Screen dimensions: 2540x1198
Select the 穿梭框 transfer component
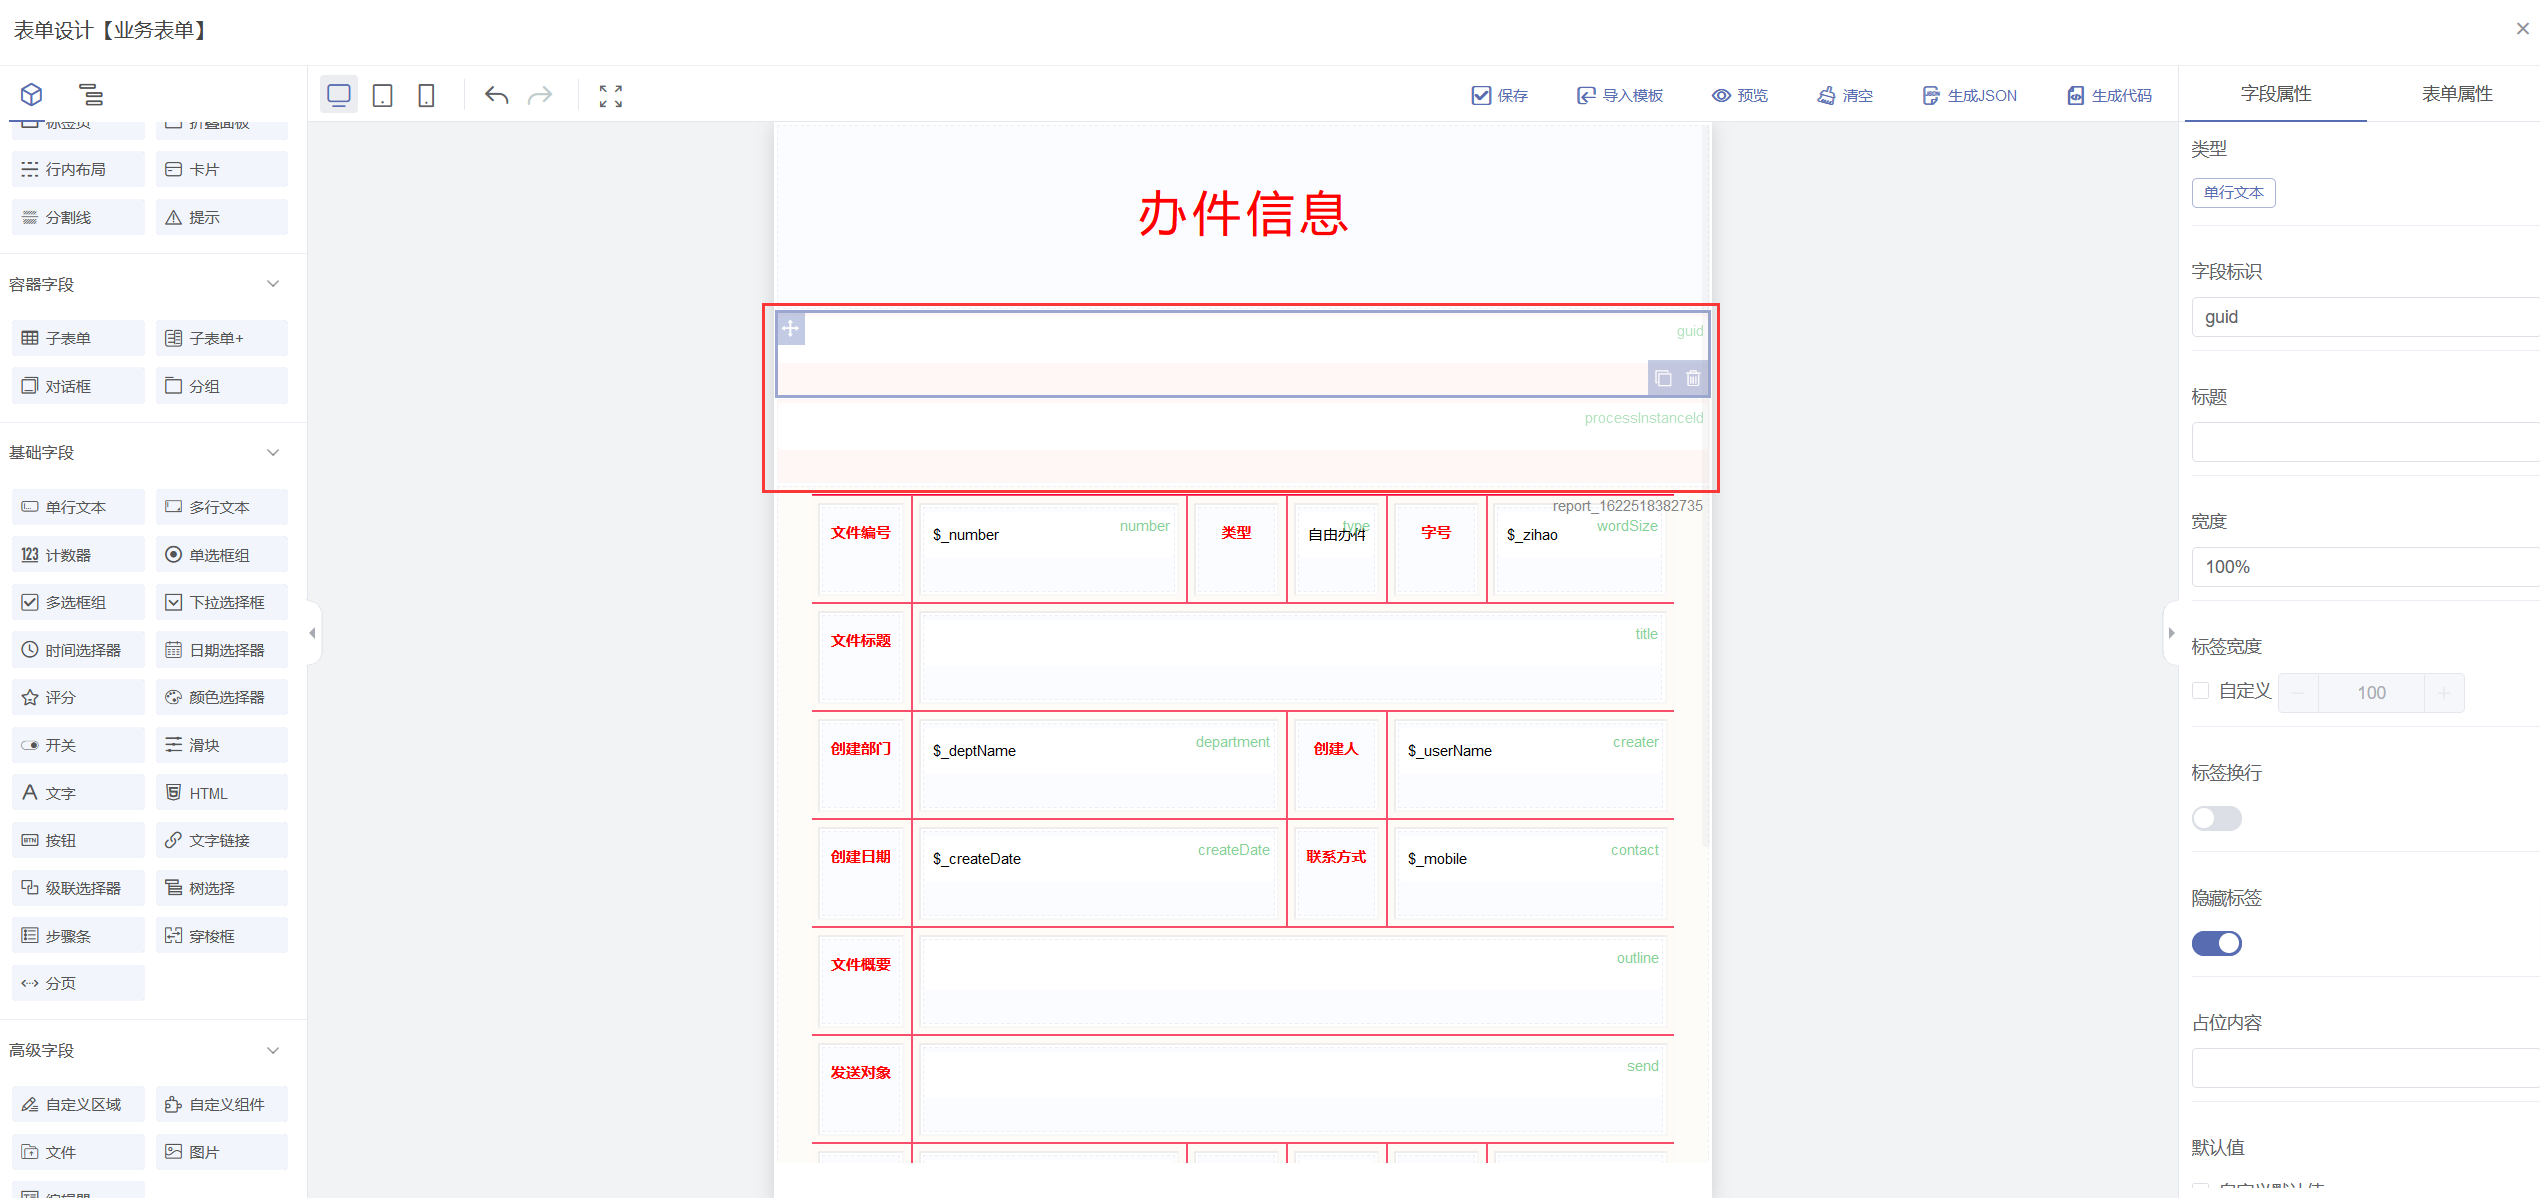pos(222,936)
